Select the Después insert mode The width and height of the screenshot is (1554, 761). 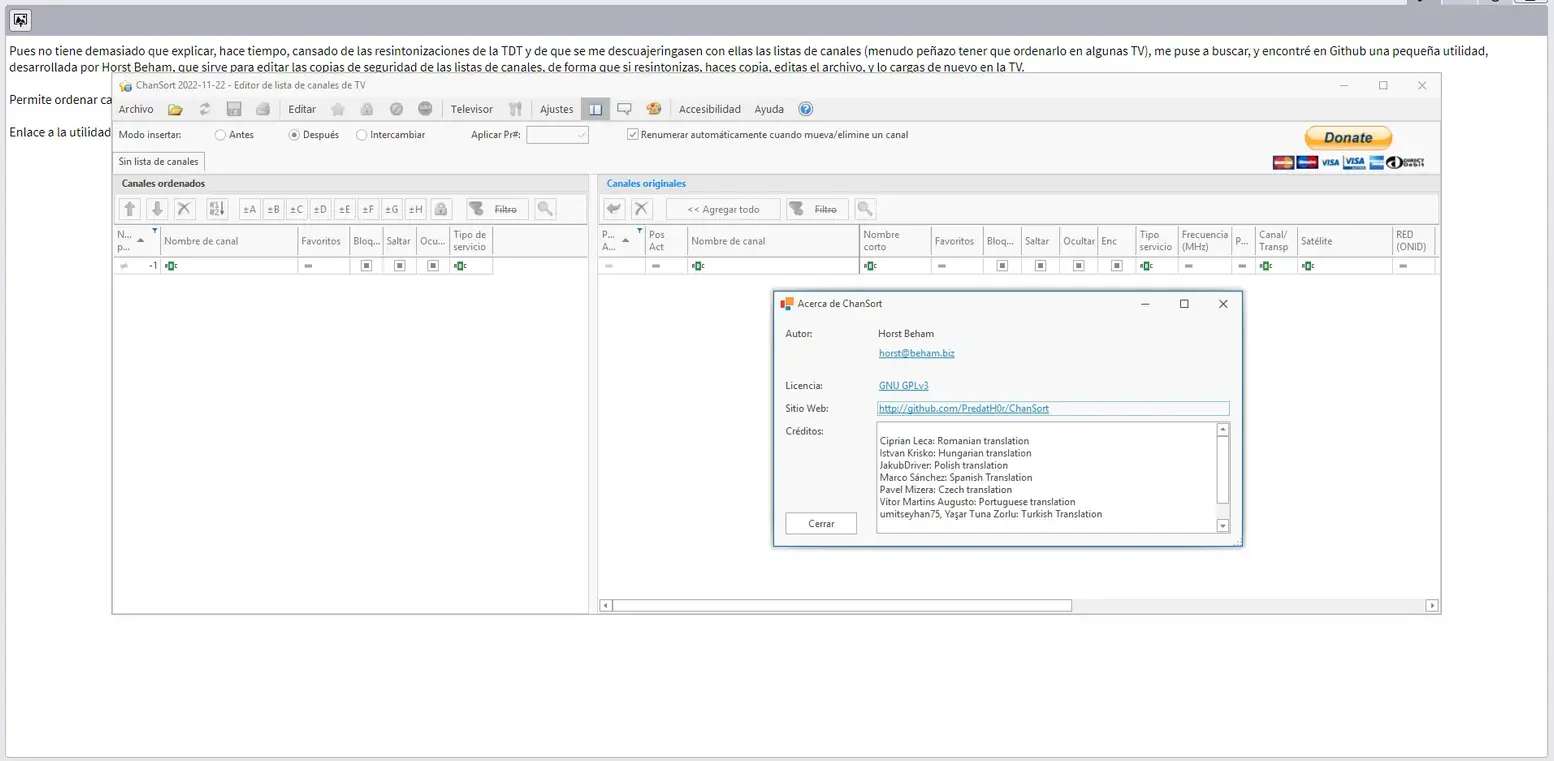tap(294, 135)
